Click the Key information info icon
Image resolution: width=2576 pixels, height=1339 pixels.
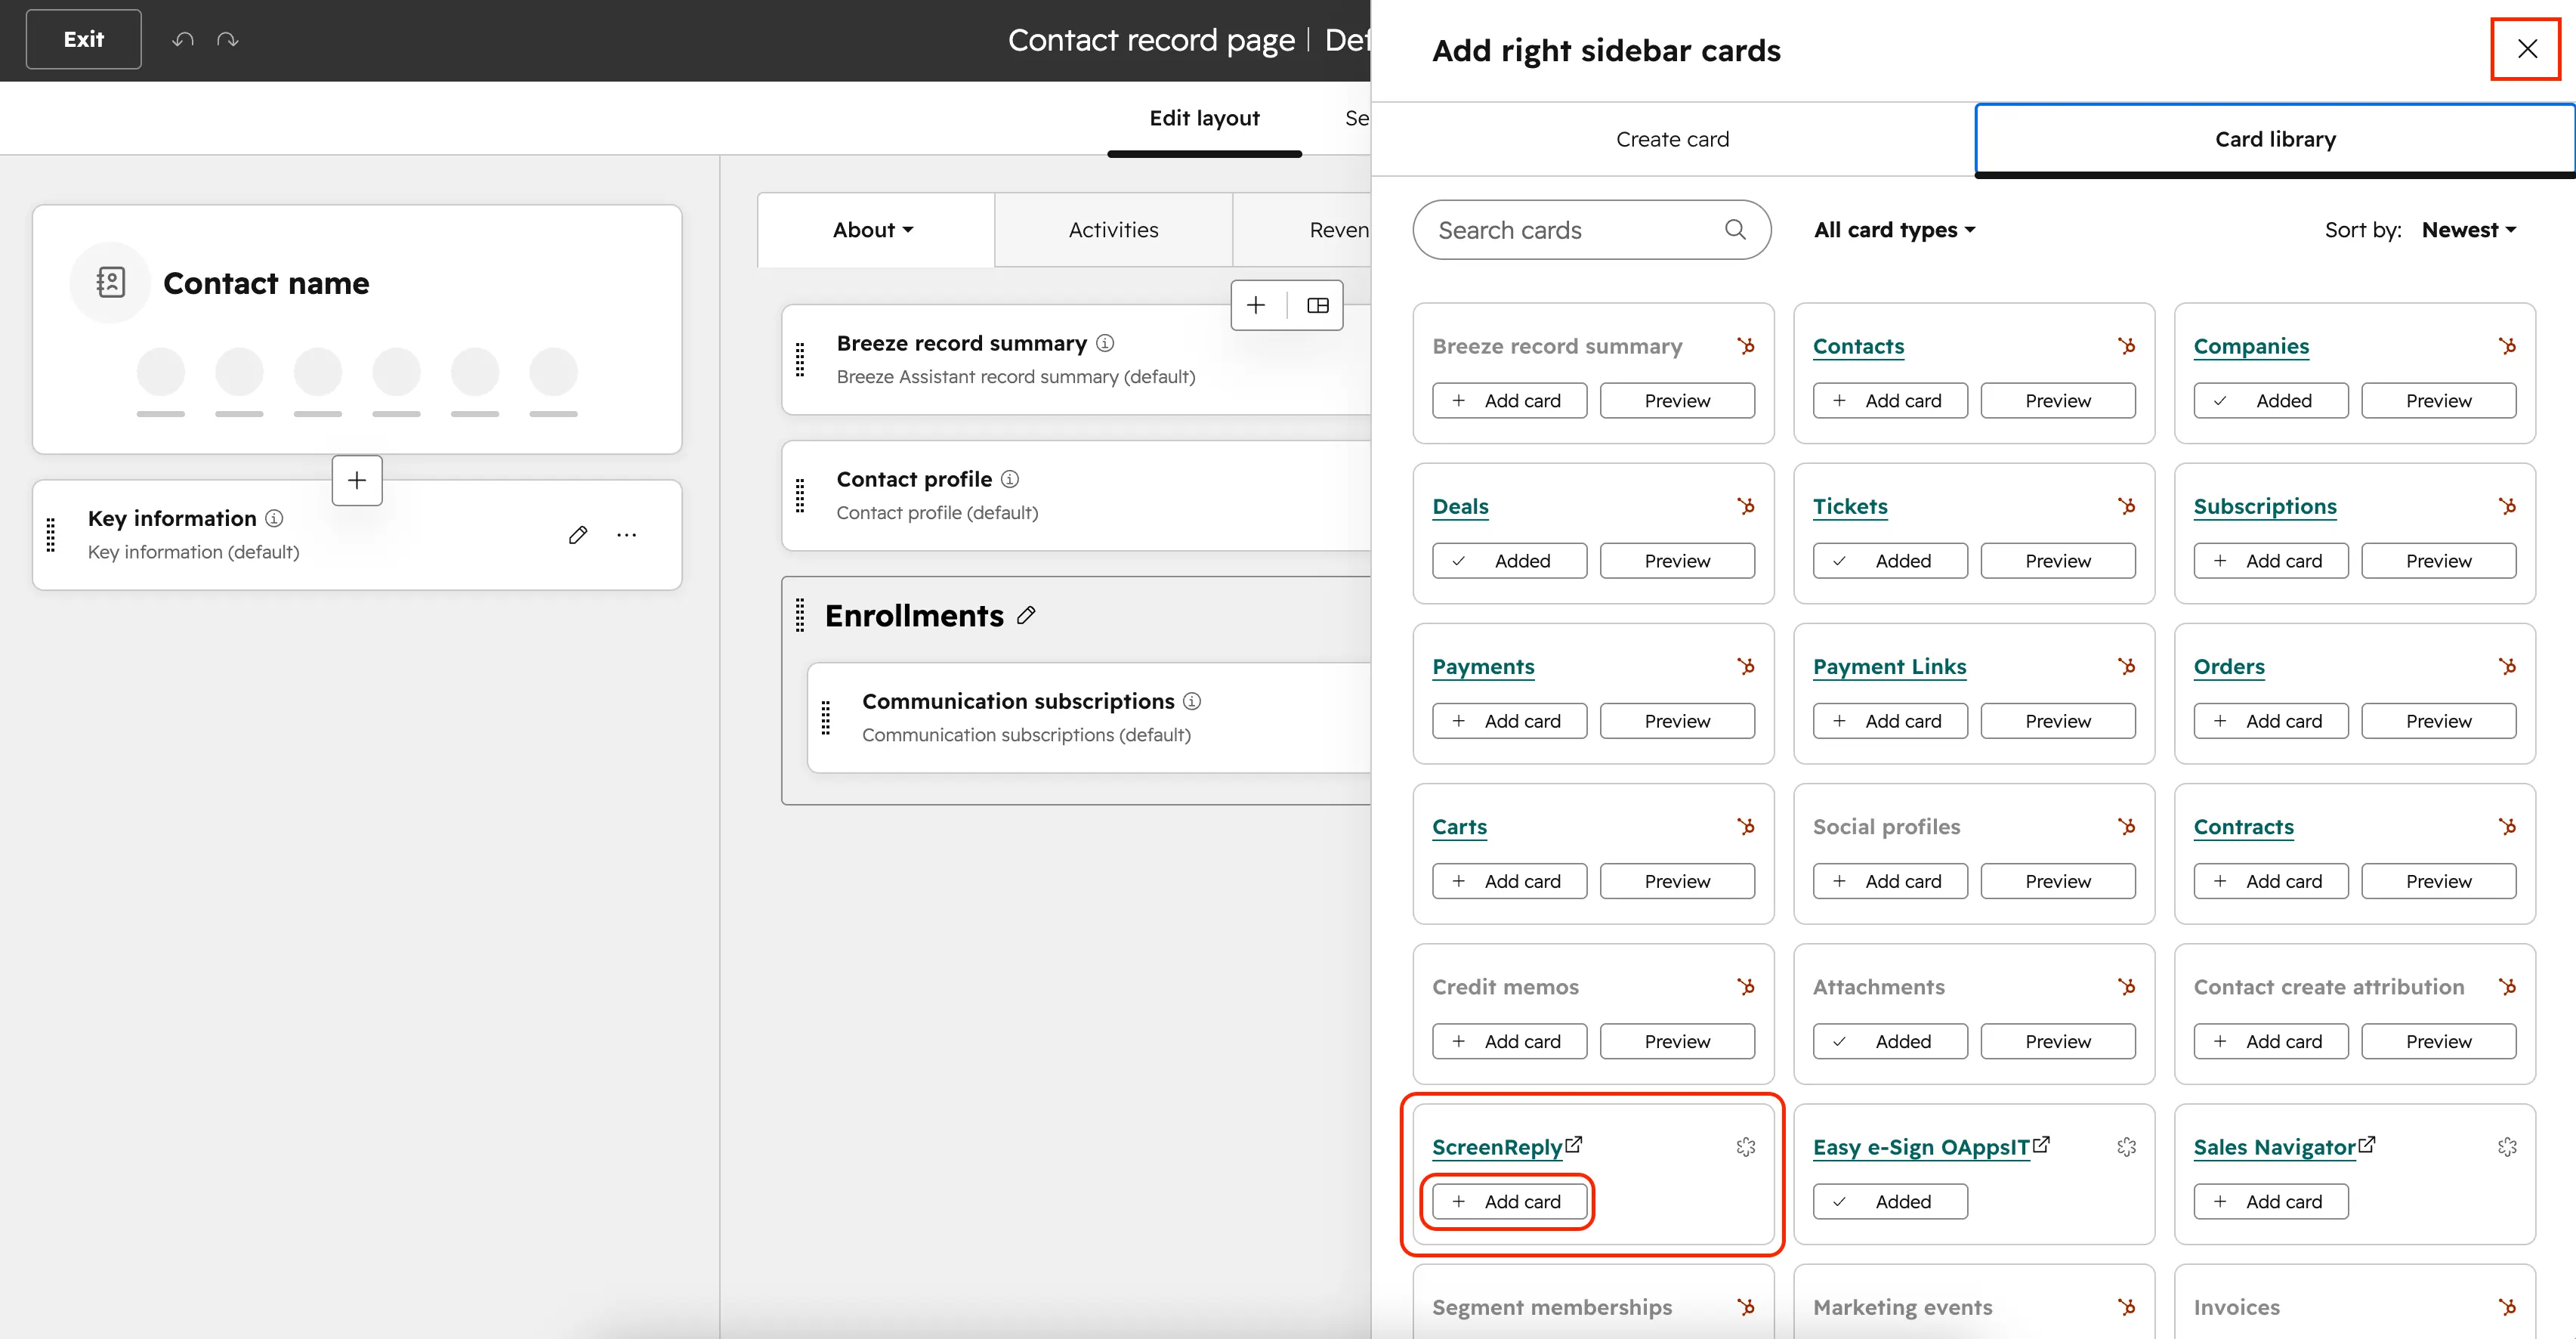[274, 518]
